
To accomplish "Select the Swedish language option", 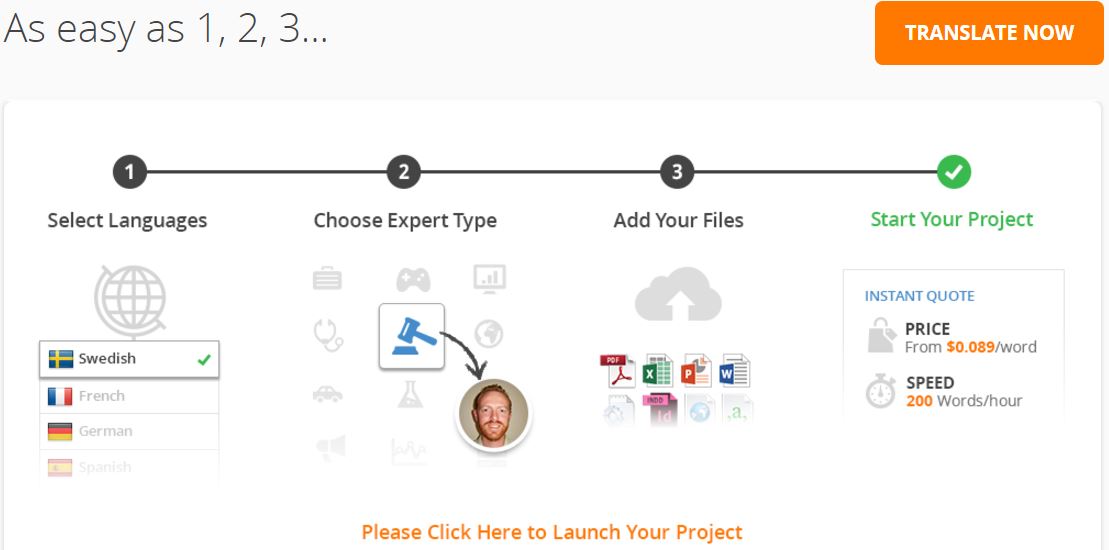I will pos(129,359).
